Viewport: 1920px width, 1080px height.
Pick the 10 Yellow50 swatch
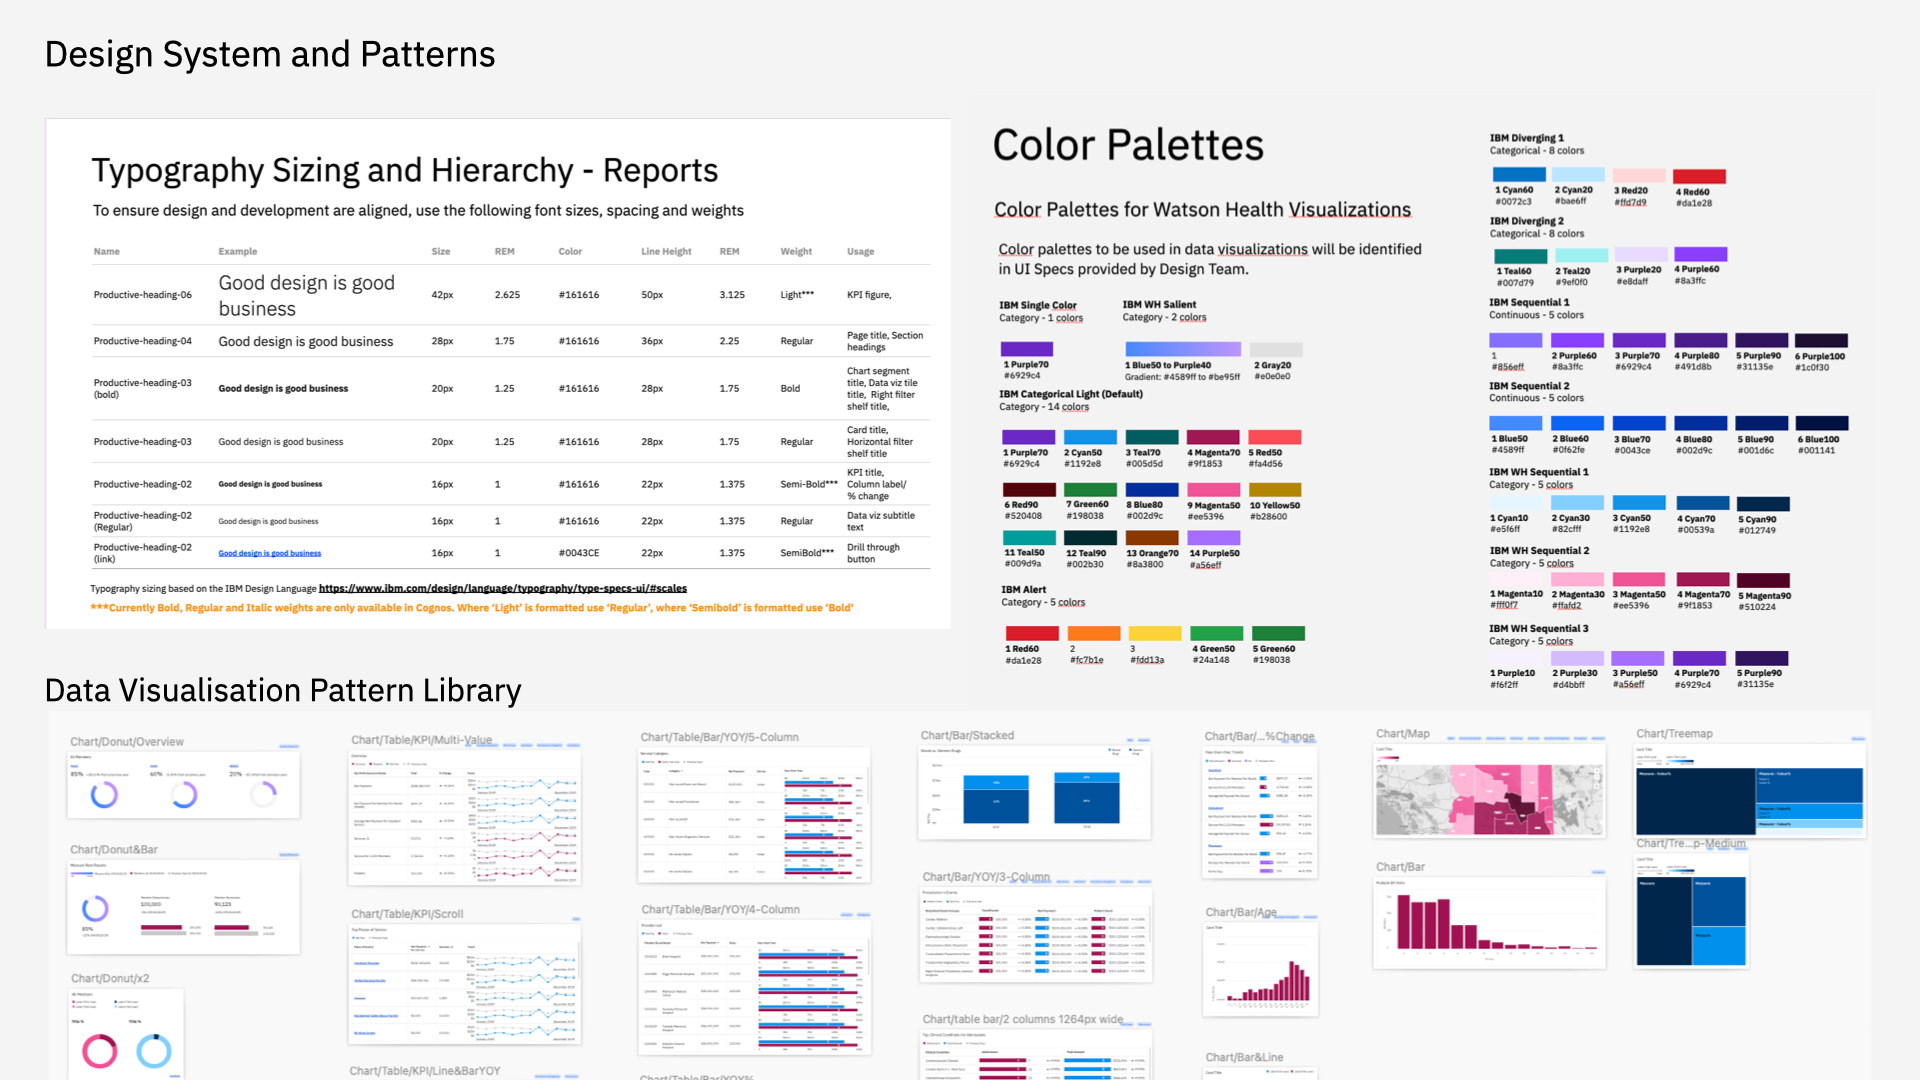(x=1275, y=490)
